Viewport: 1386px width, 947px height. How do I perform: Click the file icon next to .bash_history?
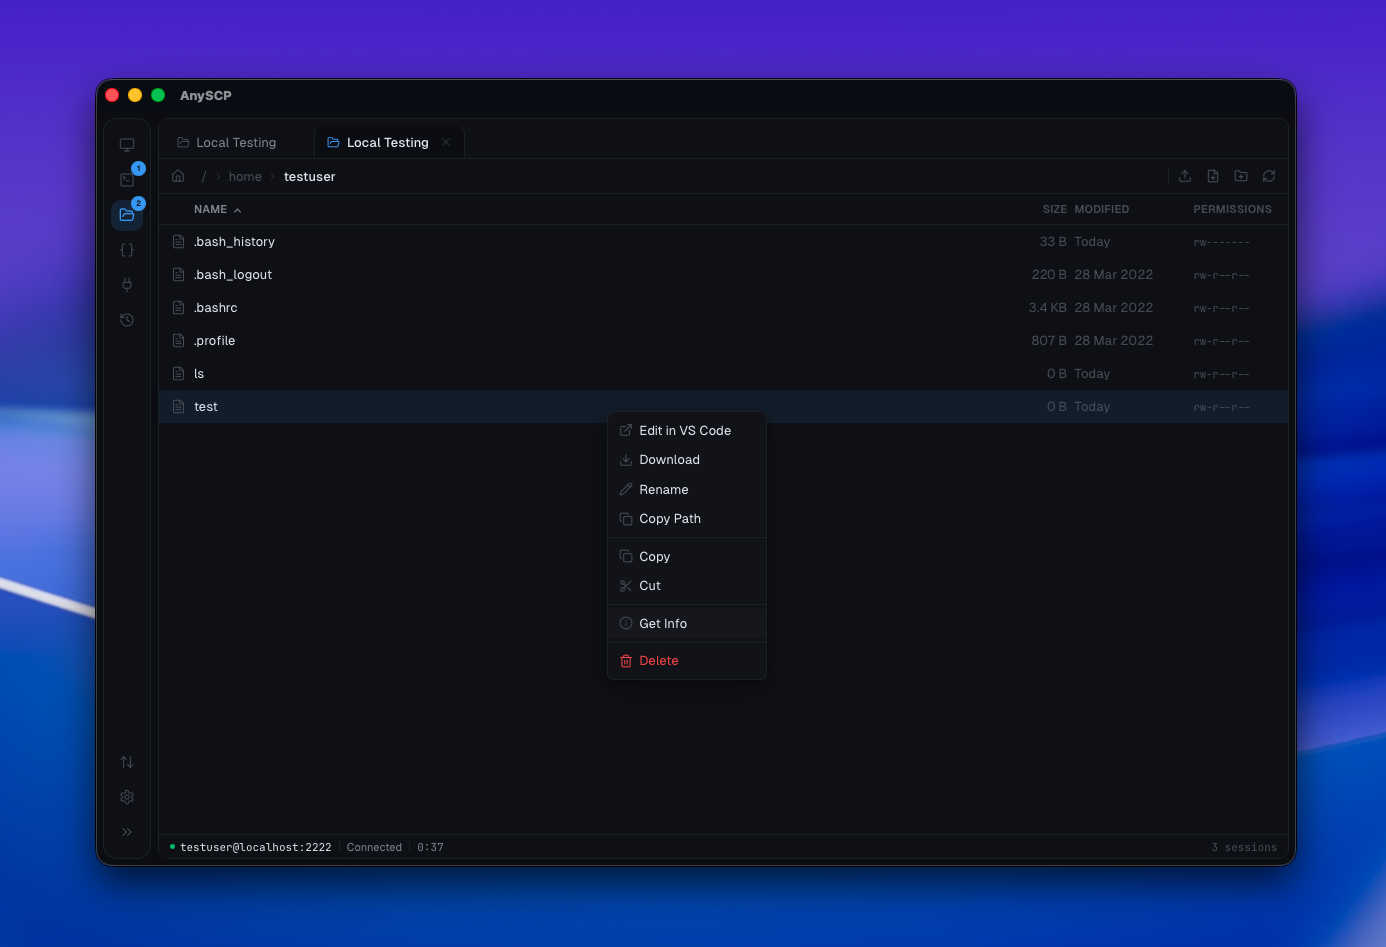(x=178, y=242)
